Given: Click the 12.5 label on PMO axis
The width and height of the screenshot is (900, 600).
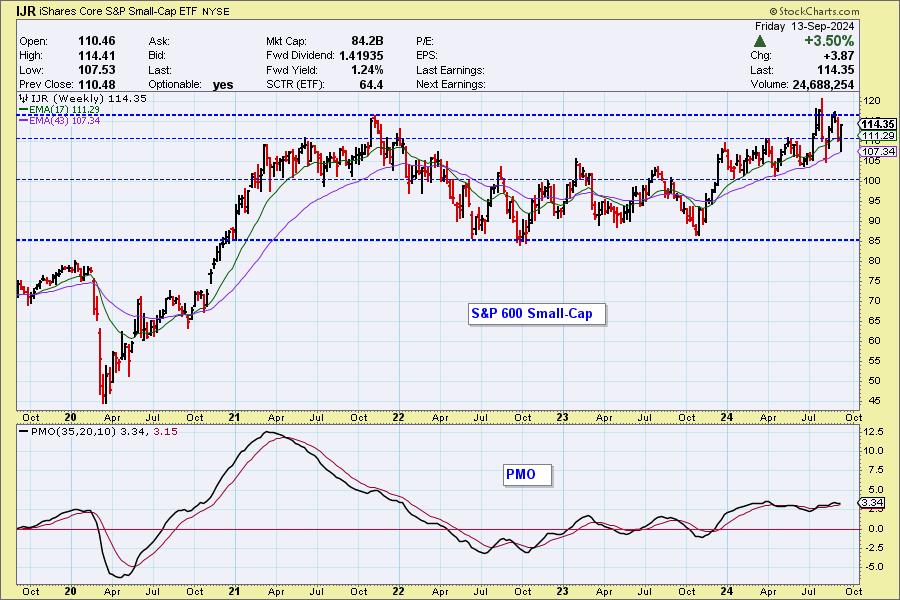Looking at the screenshot, I should pyautogui.click(x=872, y=432).
